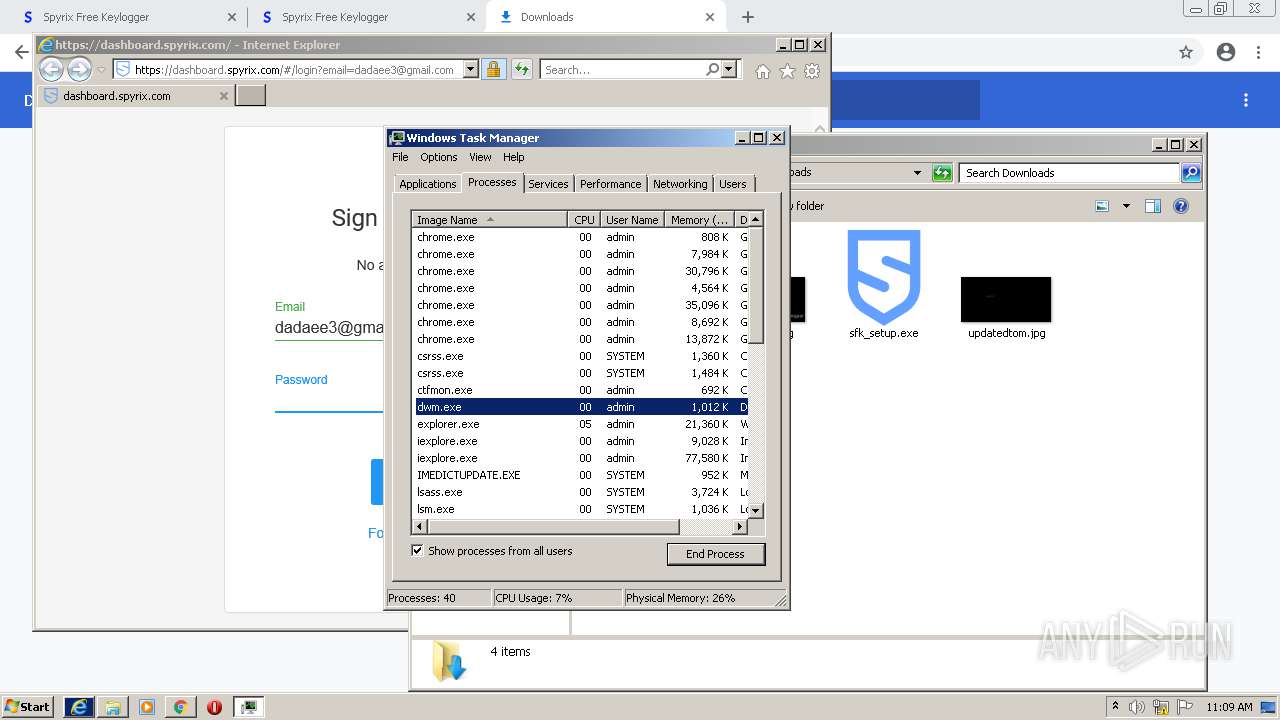Click Explorer change view icon
The image size is (1280, 720).
(1102, 206)
